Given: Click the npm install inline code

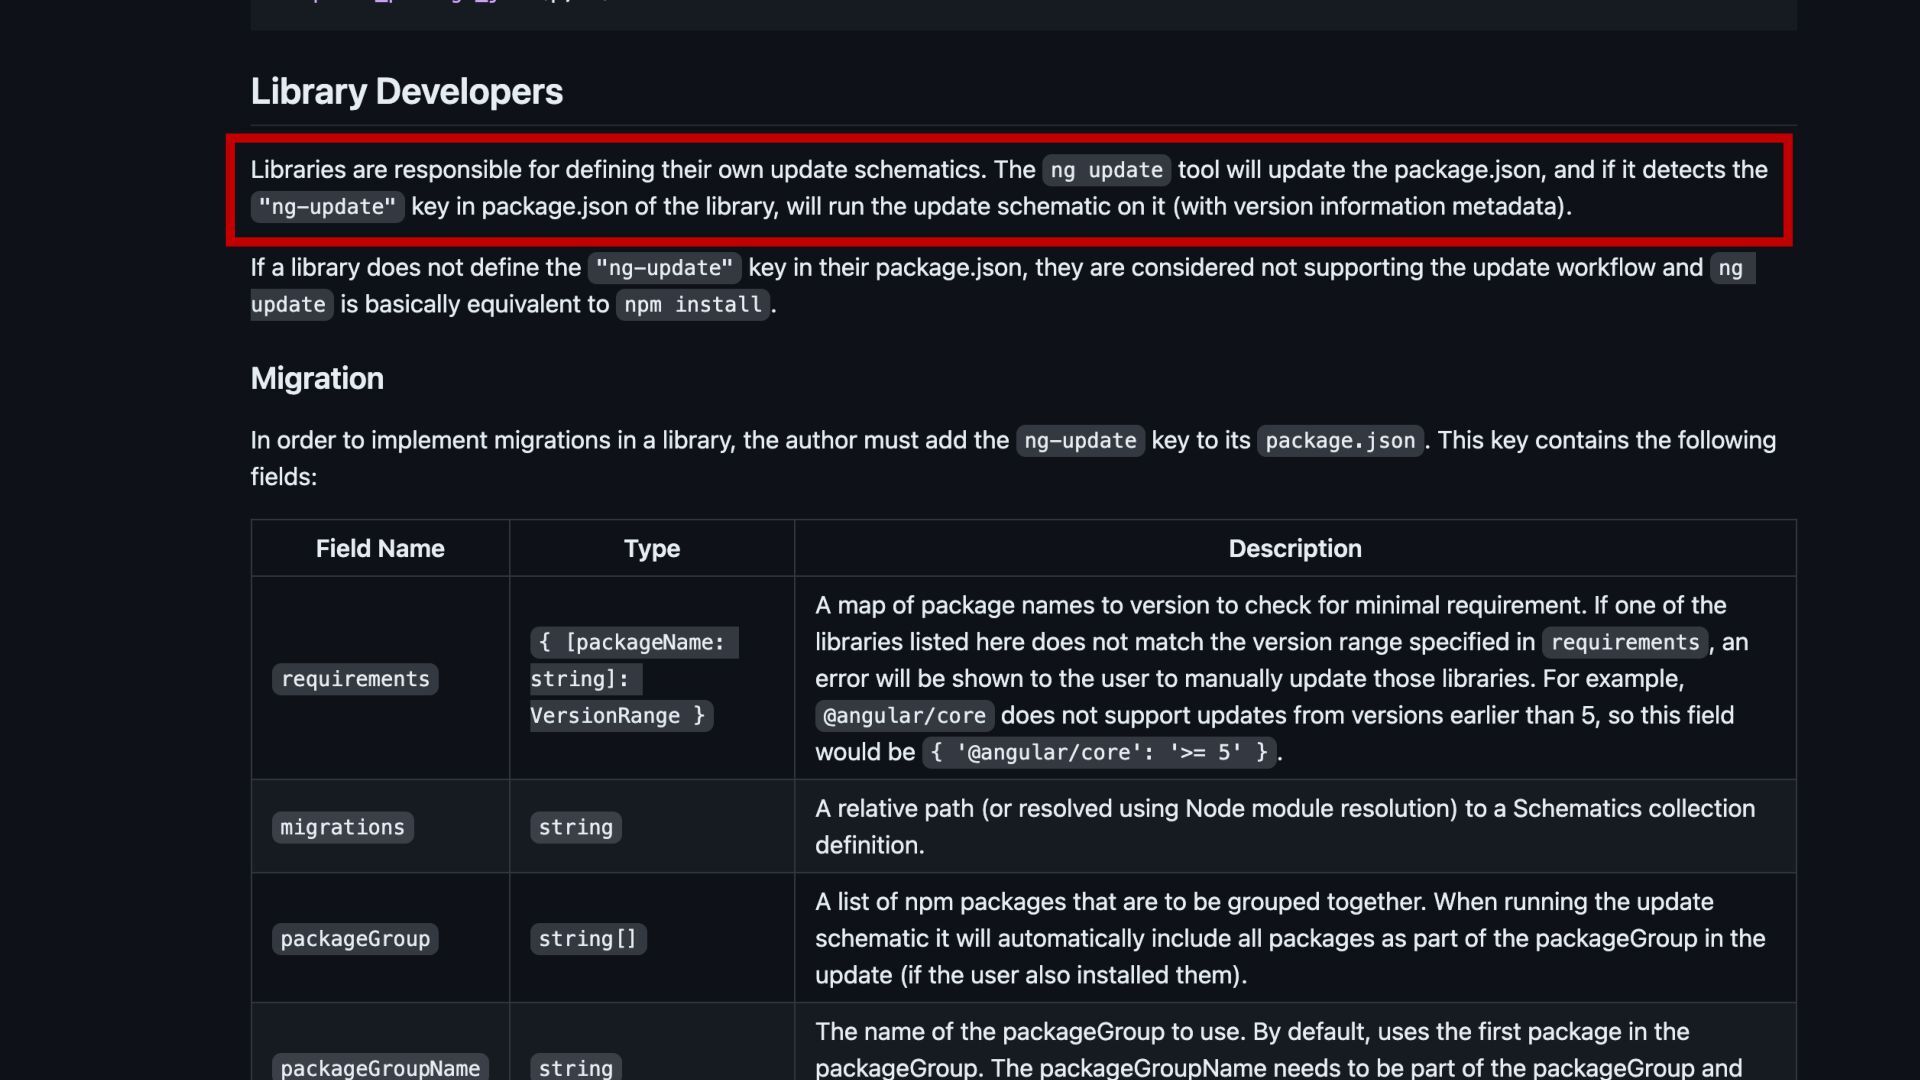Looking at the screenshot, I should pos(692,305).
